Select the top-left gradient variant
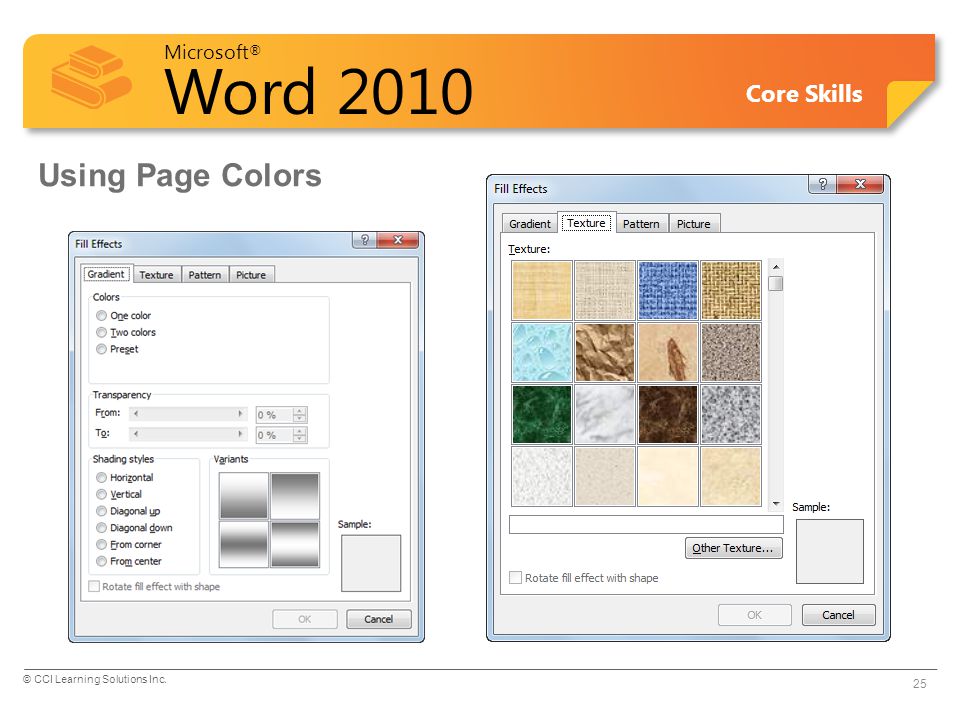The image size is (960, 720). pos(244,495)
